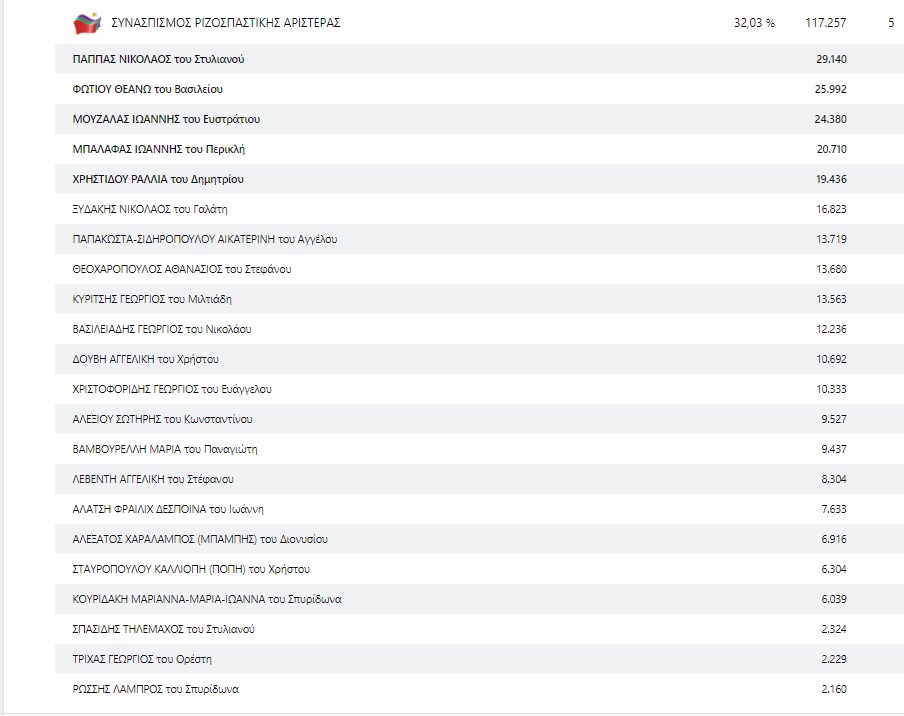Click ΘΕΟΧΑΡΟΠΟΥΛΟΣ ΑΘΑΝΑΣΙΟΣ candidate name
The width and height of the screenshot is (904, 716).
[x=182, y=269]
